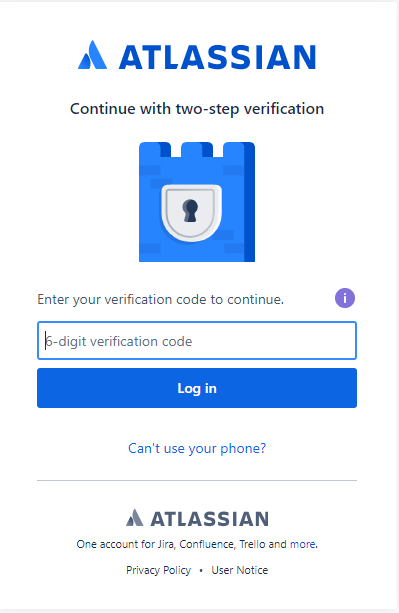399x613 pixels.
Task: Click the castle's right battlement
Action: click(239, 151)
